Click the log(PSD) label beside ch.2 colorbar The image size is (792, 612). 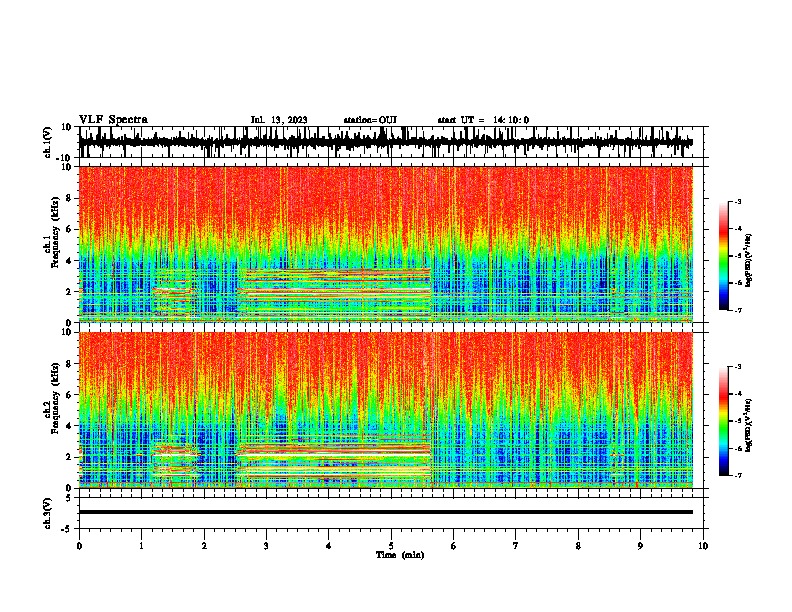(749, 425)
